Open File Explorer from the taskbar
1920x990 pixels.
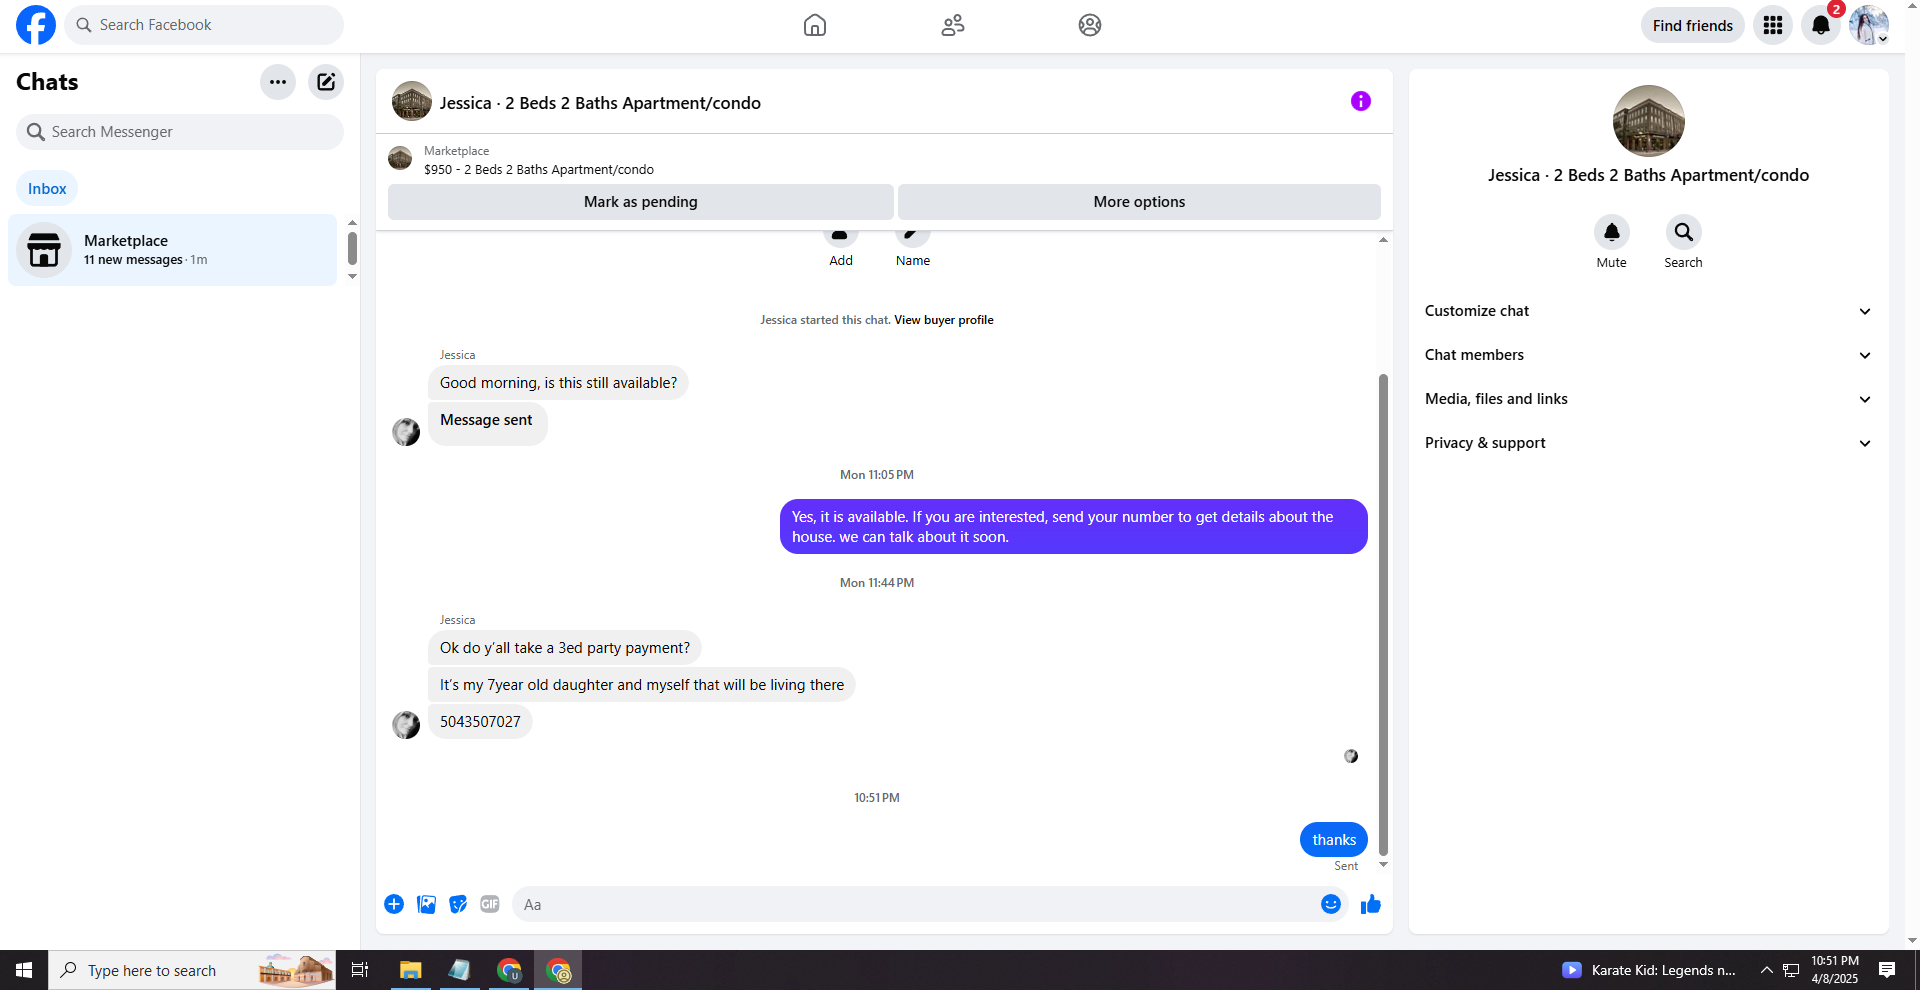[x=410, y=970]
